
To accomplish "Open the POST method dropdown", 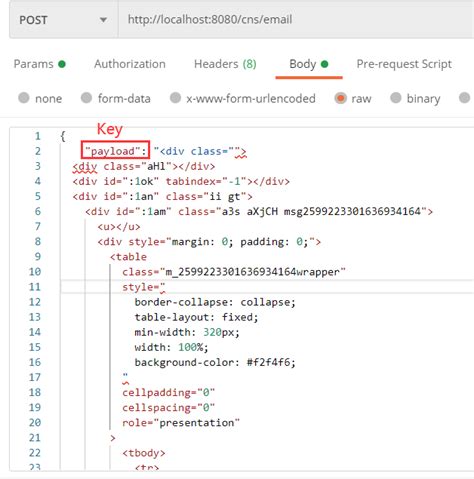I will [x=64, y=20].
